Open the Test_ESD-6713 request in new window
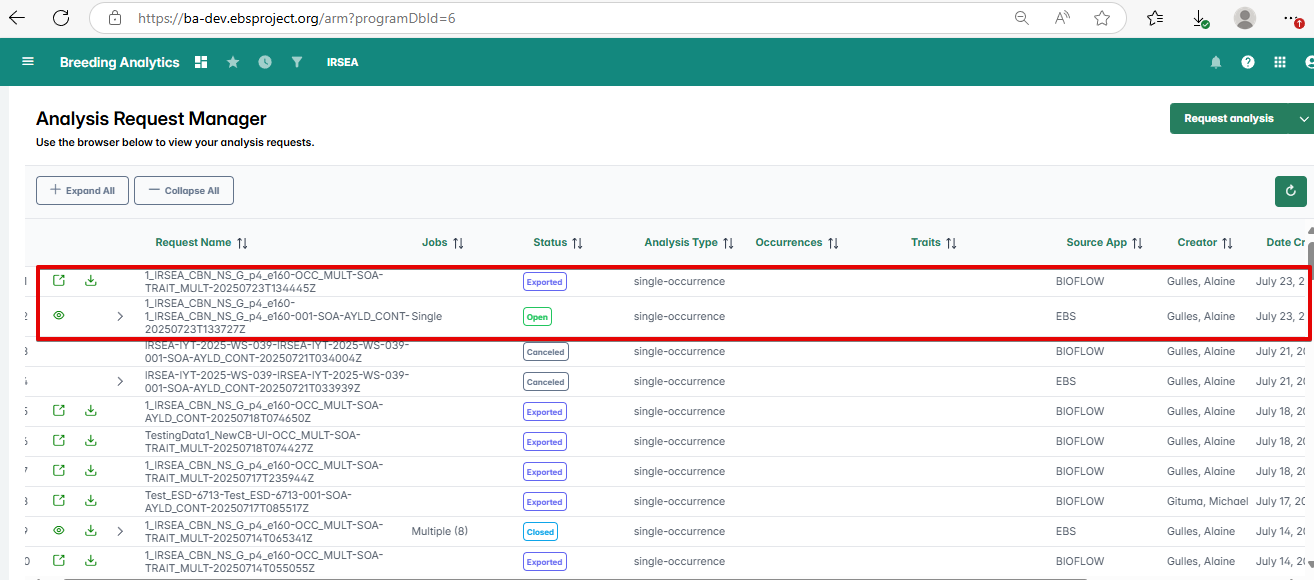The image size is (1316, 580). (x=59, y=501)
